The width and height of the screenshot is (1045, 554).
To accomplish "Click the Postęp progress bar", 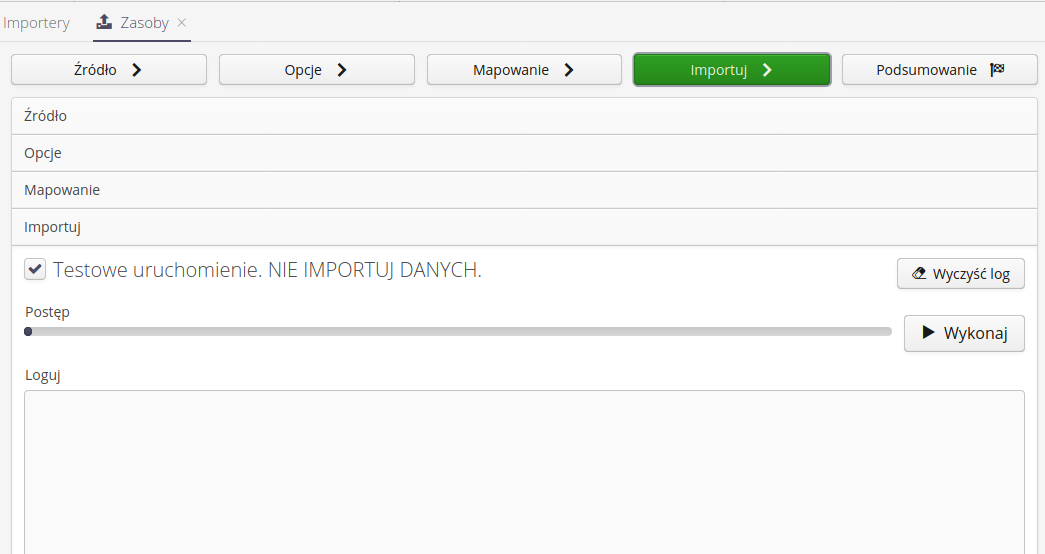I will 458,331.
